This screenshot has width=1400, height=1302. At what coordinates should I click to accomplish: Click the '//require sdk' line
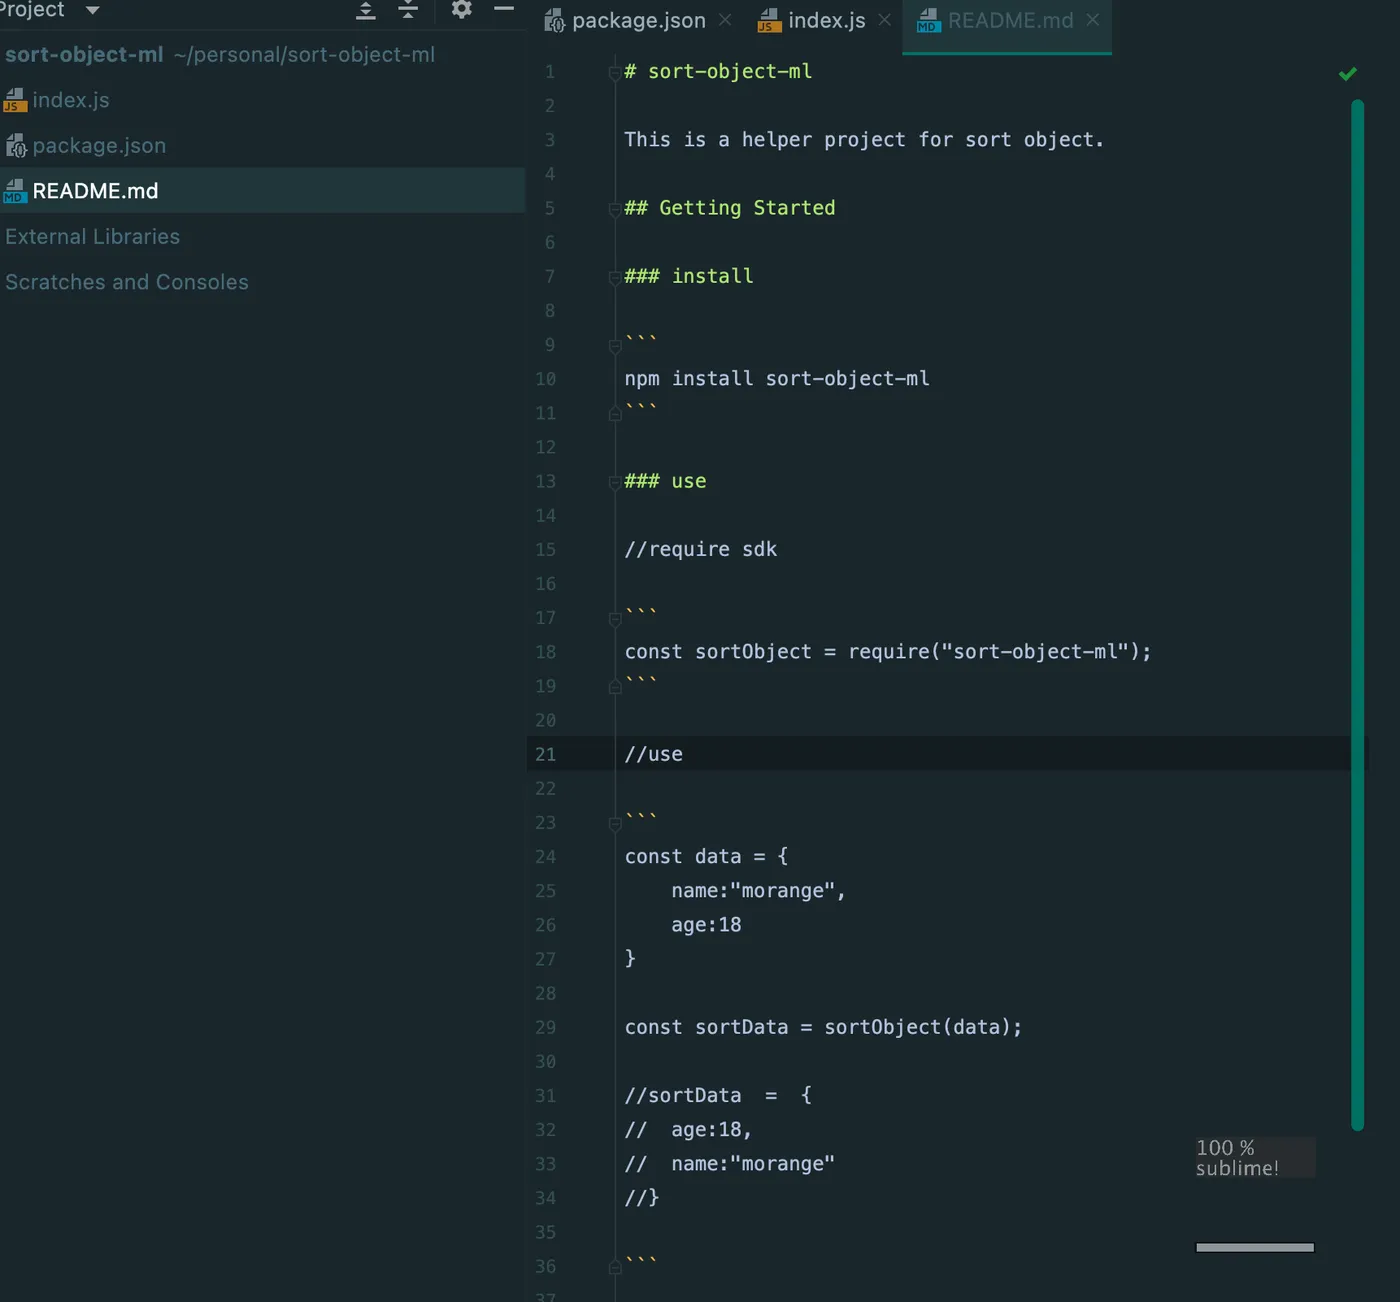click(x=701, y=549)
